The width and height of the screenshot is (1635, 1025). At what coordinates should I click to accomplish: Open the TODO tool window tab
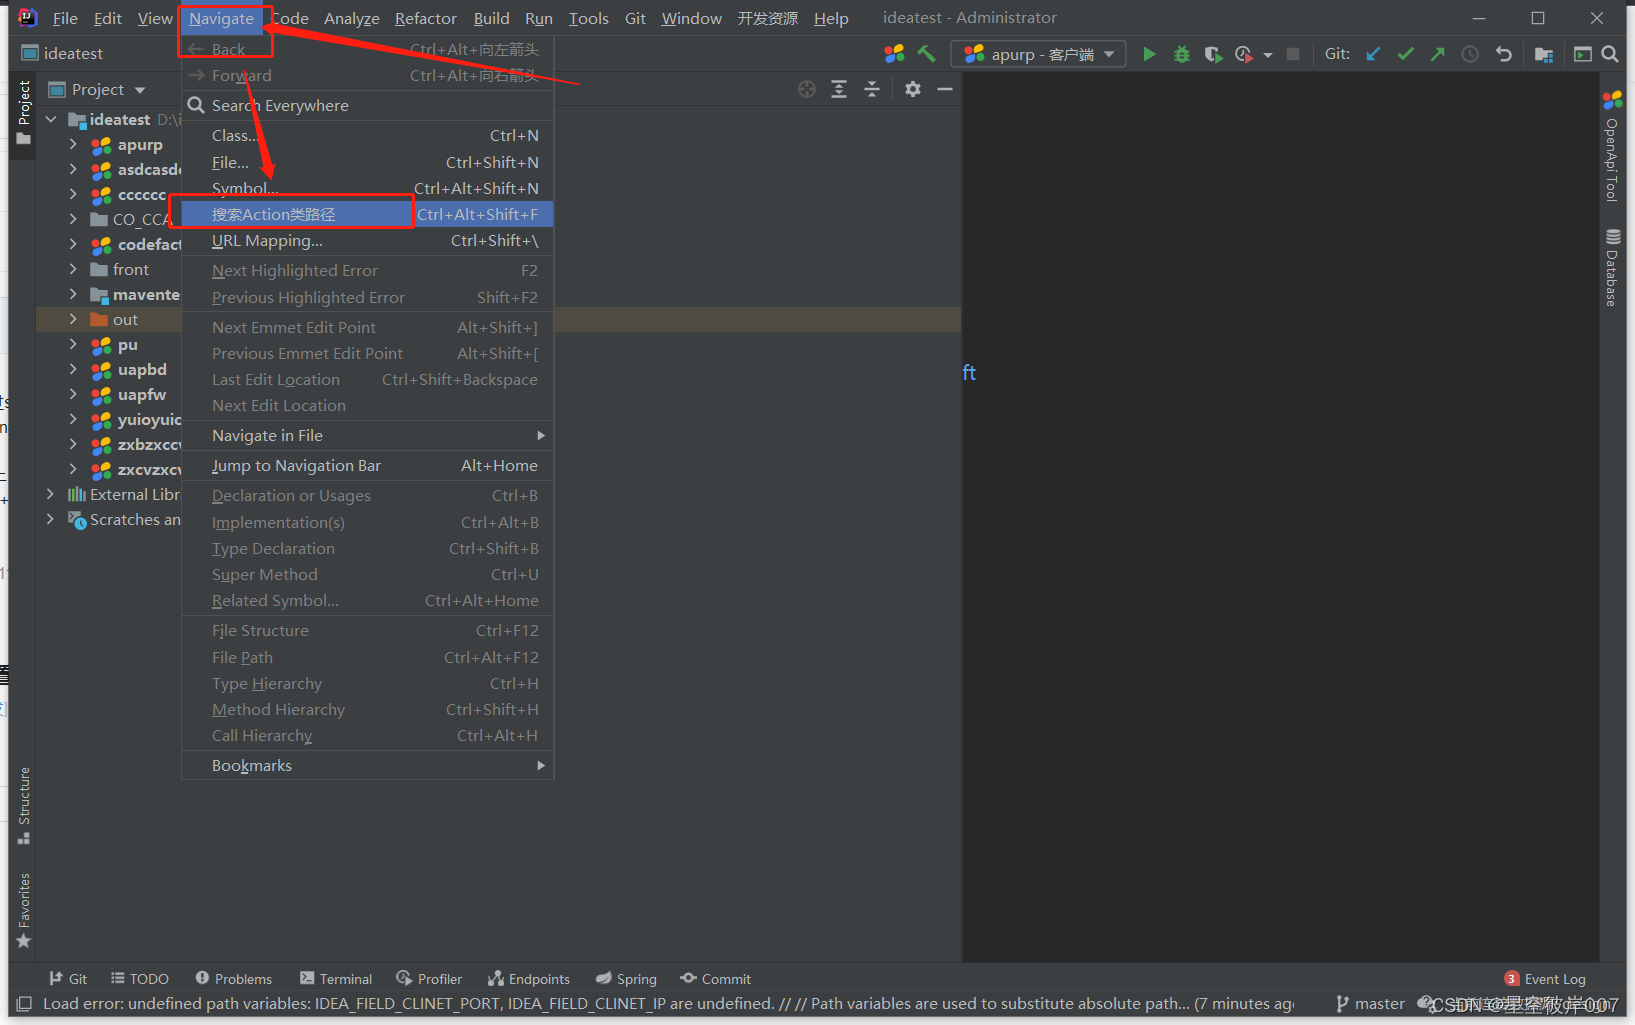click(x=139, y=979)
